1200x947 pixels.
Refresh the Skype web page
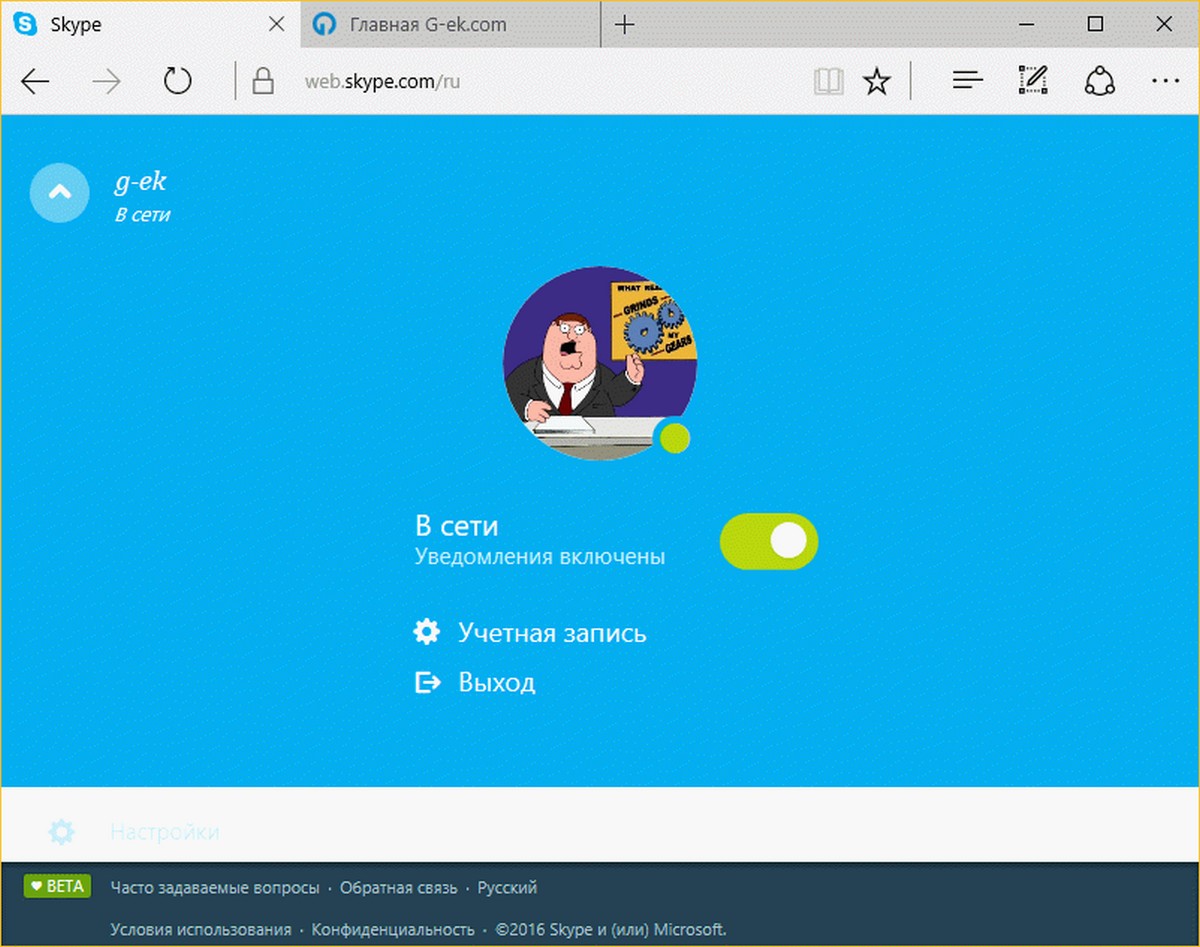[x=177, y=81]
